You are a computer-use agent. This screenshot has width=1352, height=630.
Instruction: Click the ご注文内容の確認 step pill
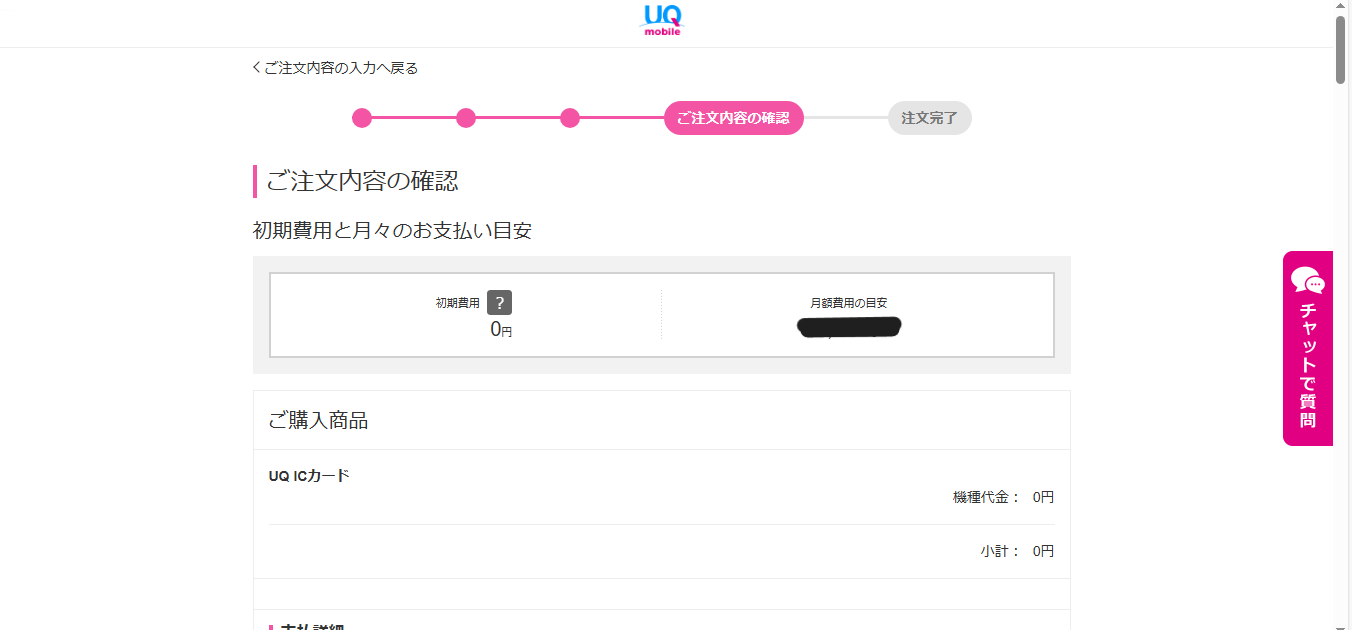[734, 118]
